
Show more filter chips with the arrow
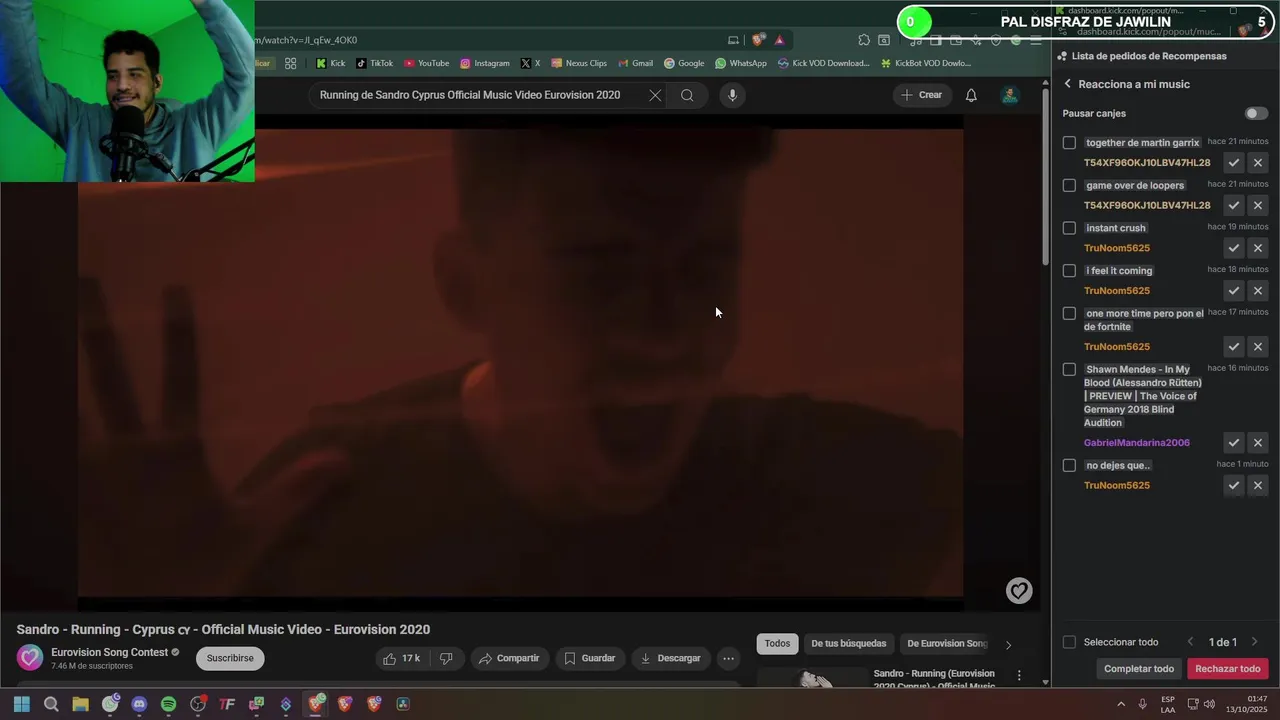point(1008,645)
